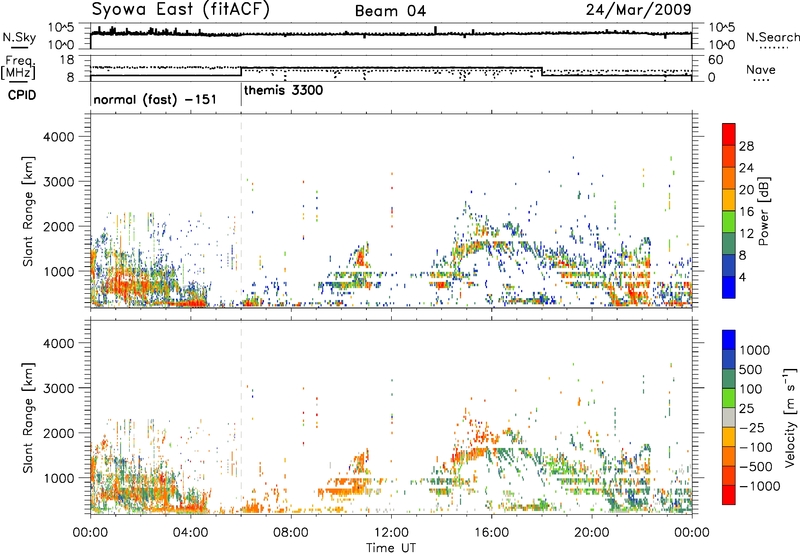Select the '4' tick on the Power colorbar
This screenshot has height=554, width=800.
click(x=743, y=277)
